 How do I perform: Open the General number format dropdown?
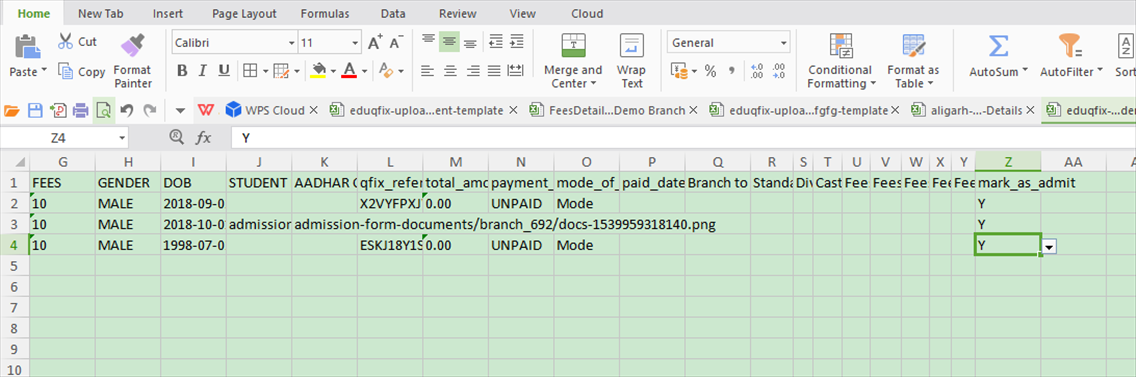pyautogui.click(x=784, y=43)
